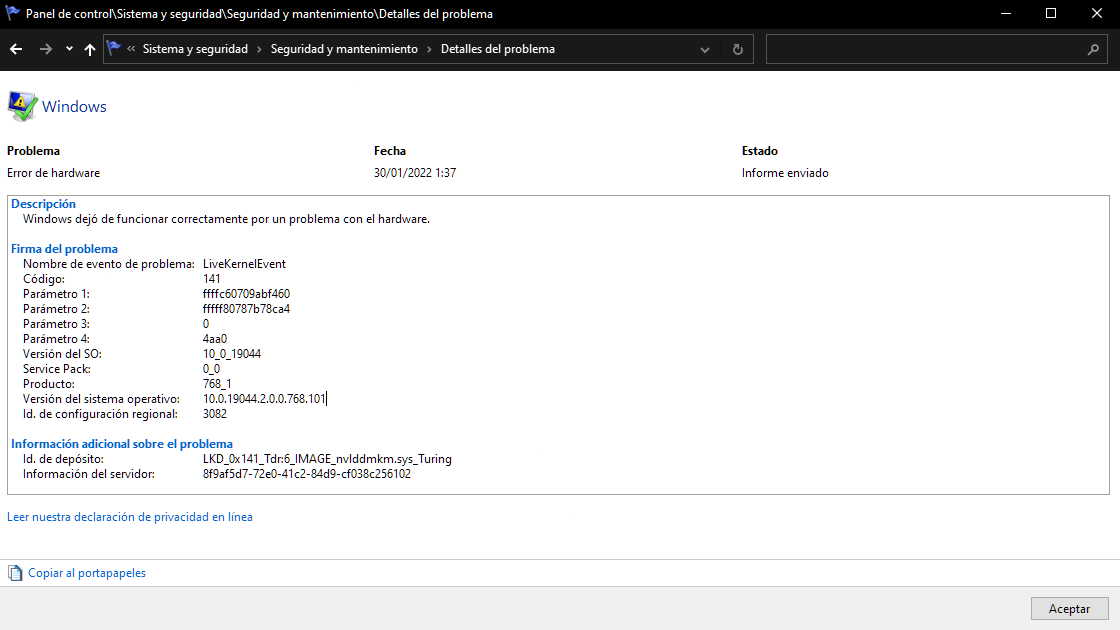This screenshot has height=630, width=1120.
Task: Select Producto value 768_1
Action: click(x=217, y=384)
